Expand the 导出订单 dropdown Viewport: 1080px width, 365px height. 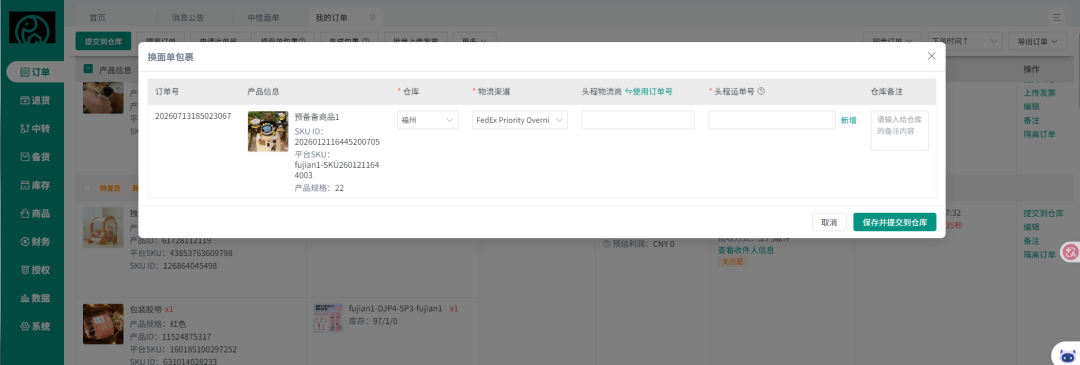pos(1037,41)
